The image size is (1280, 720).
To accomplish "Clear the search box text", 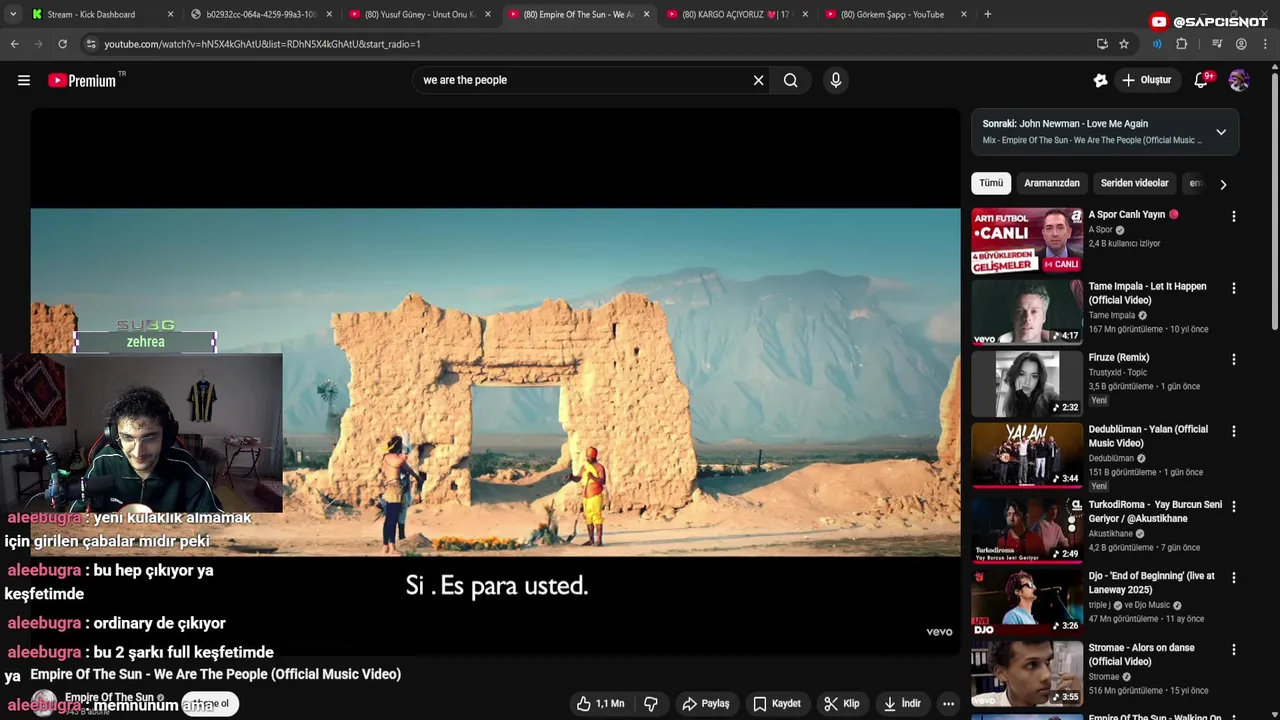I will click(758, 80).
